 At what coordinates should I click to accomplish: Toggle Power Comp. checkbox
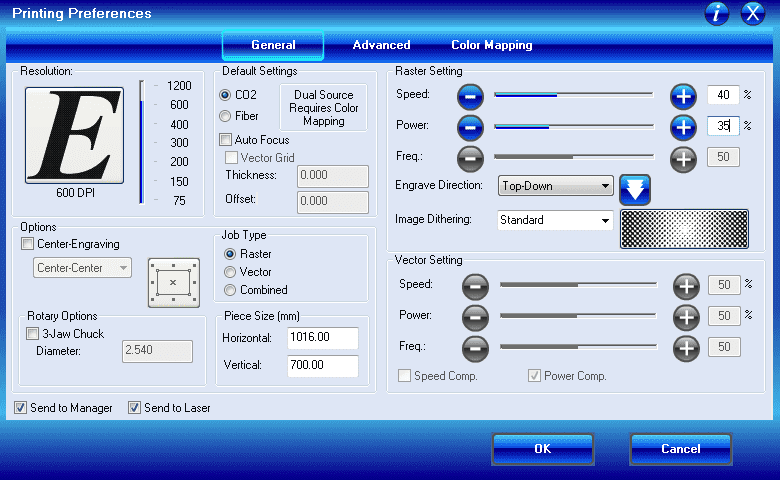pos(534,376)
